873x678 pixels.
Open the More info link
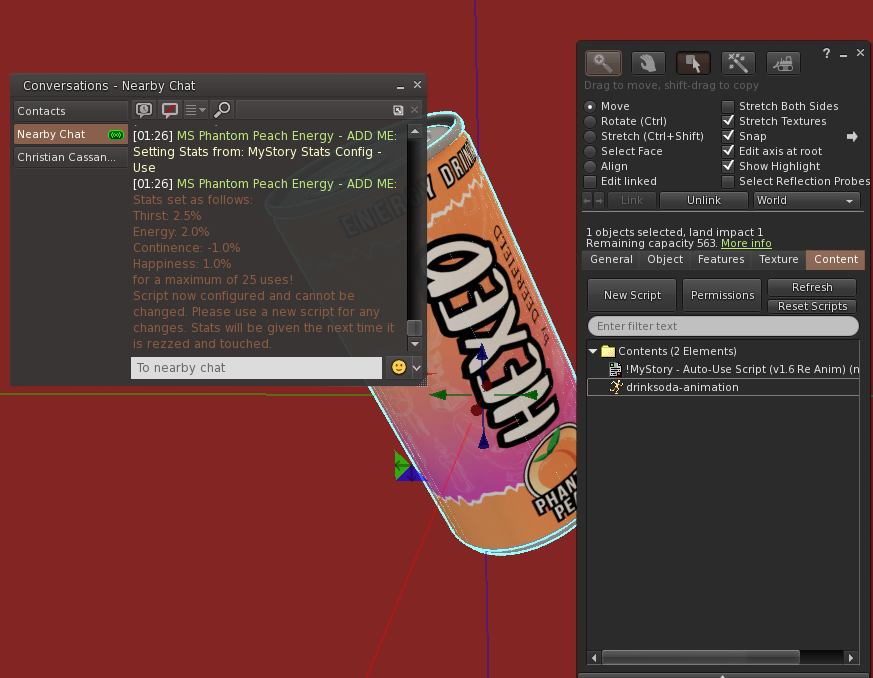746,243
